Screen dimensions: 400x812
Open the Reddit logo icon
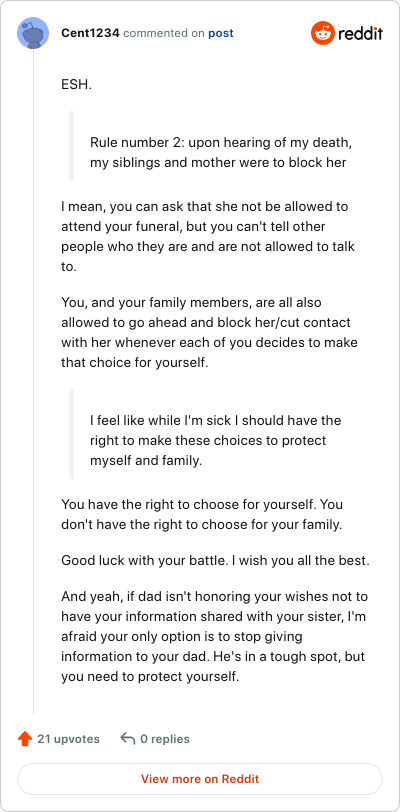(x=323, y=34)
